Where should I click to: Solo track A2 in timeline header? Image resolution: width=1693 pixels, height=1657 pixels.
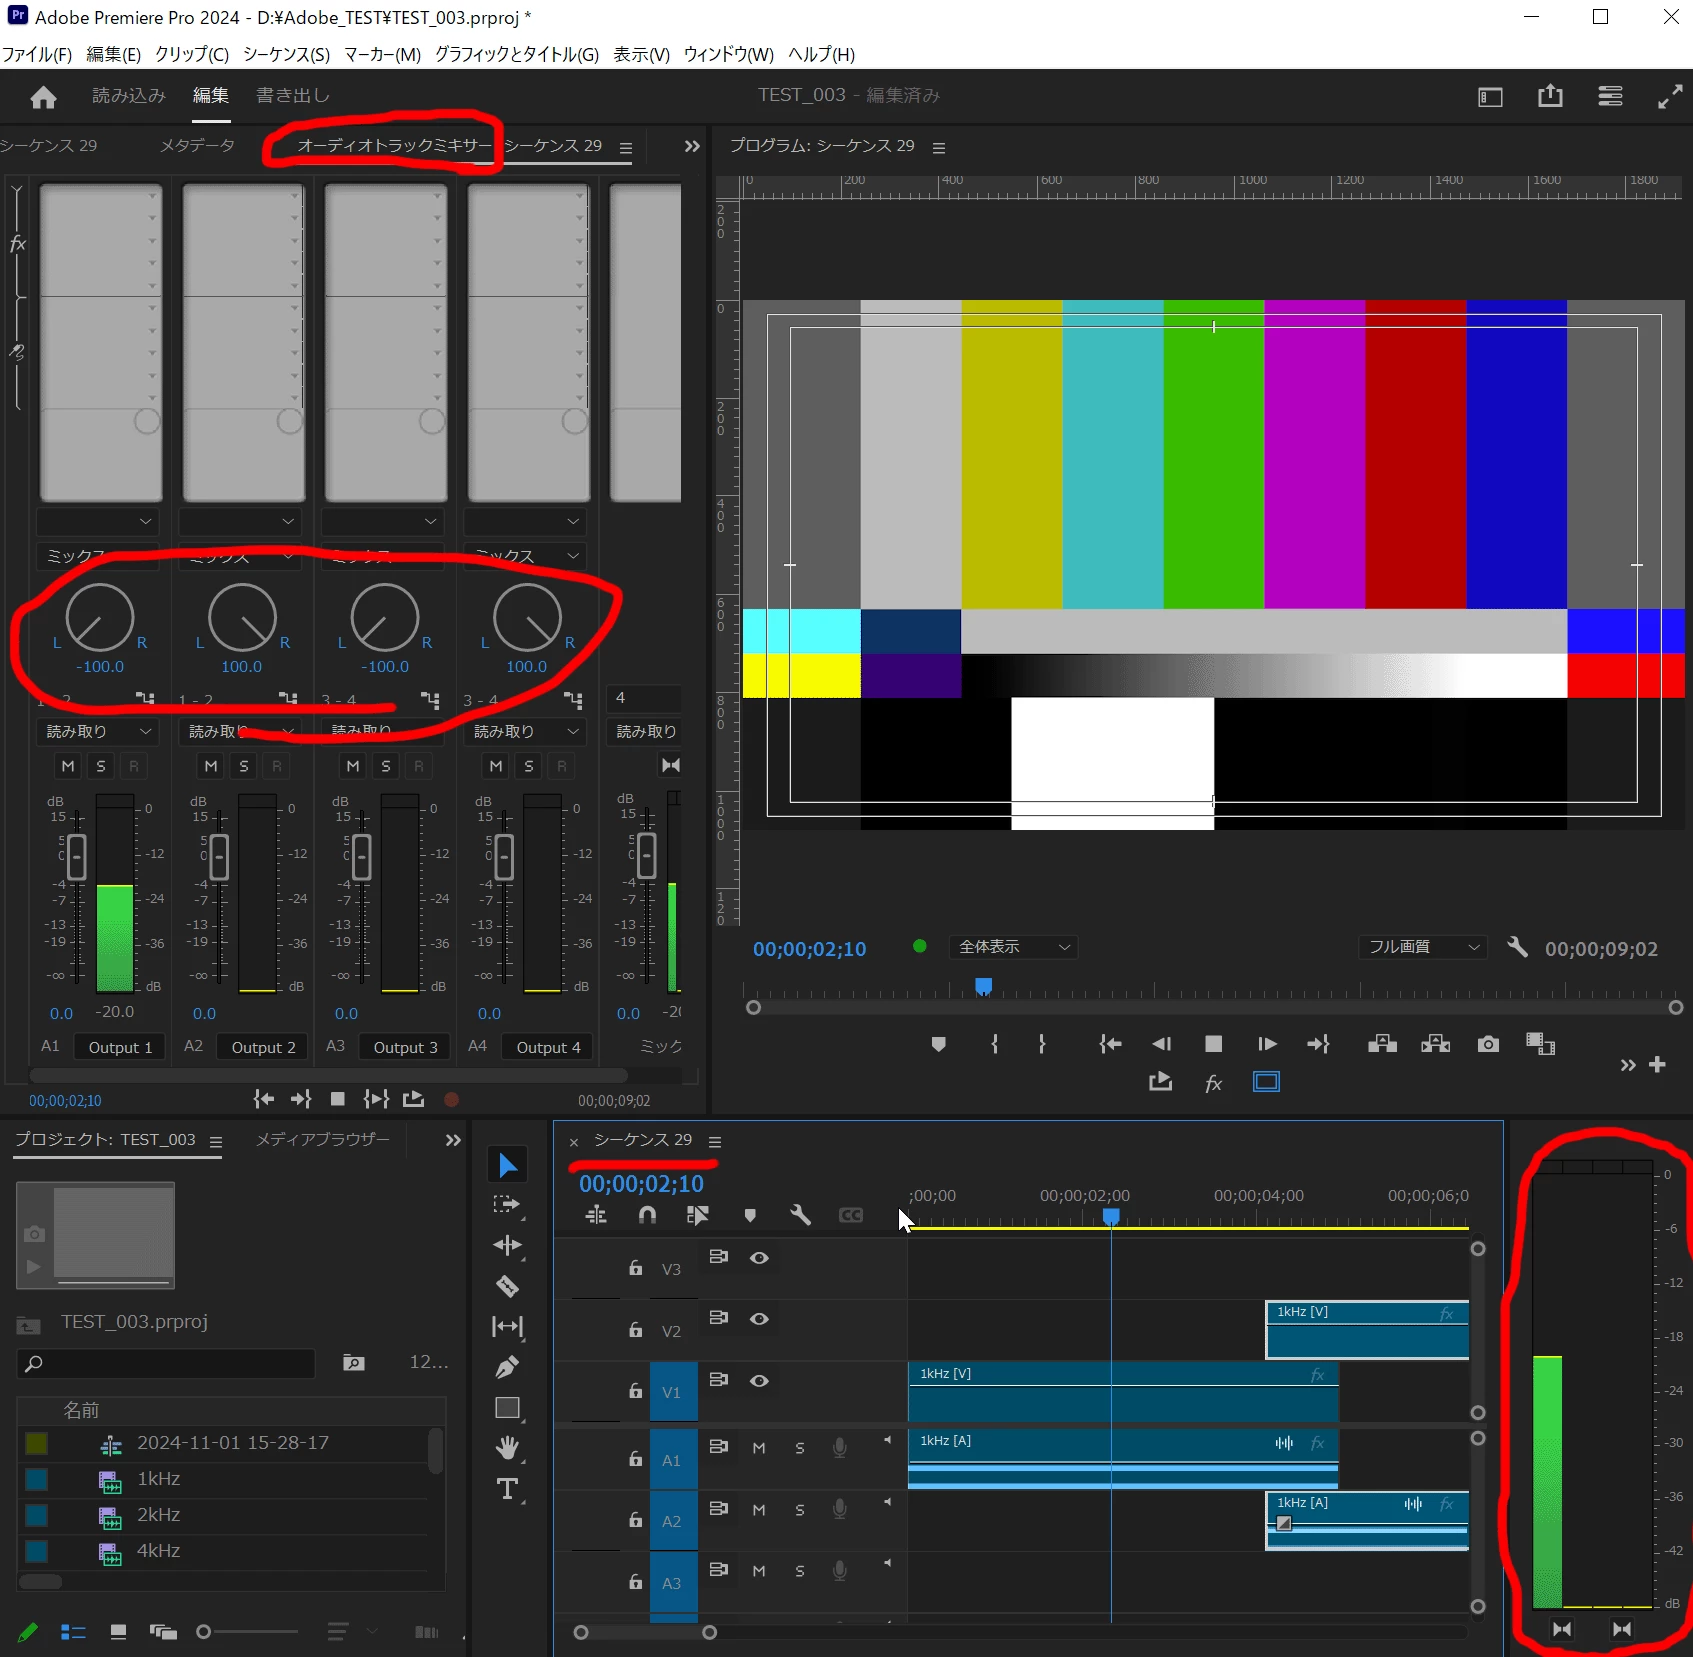click(x=800, y=1510)
